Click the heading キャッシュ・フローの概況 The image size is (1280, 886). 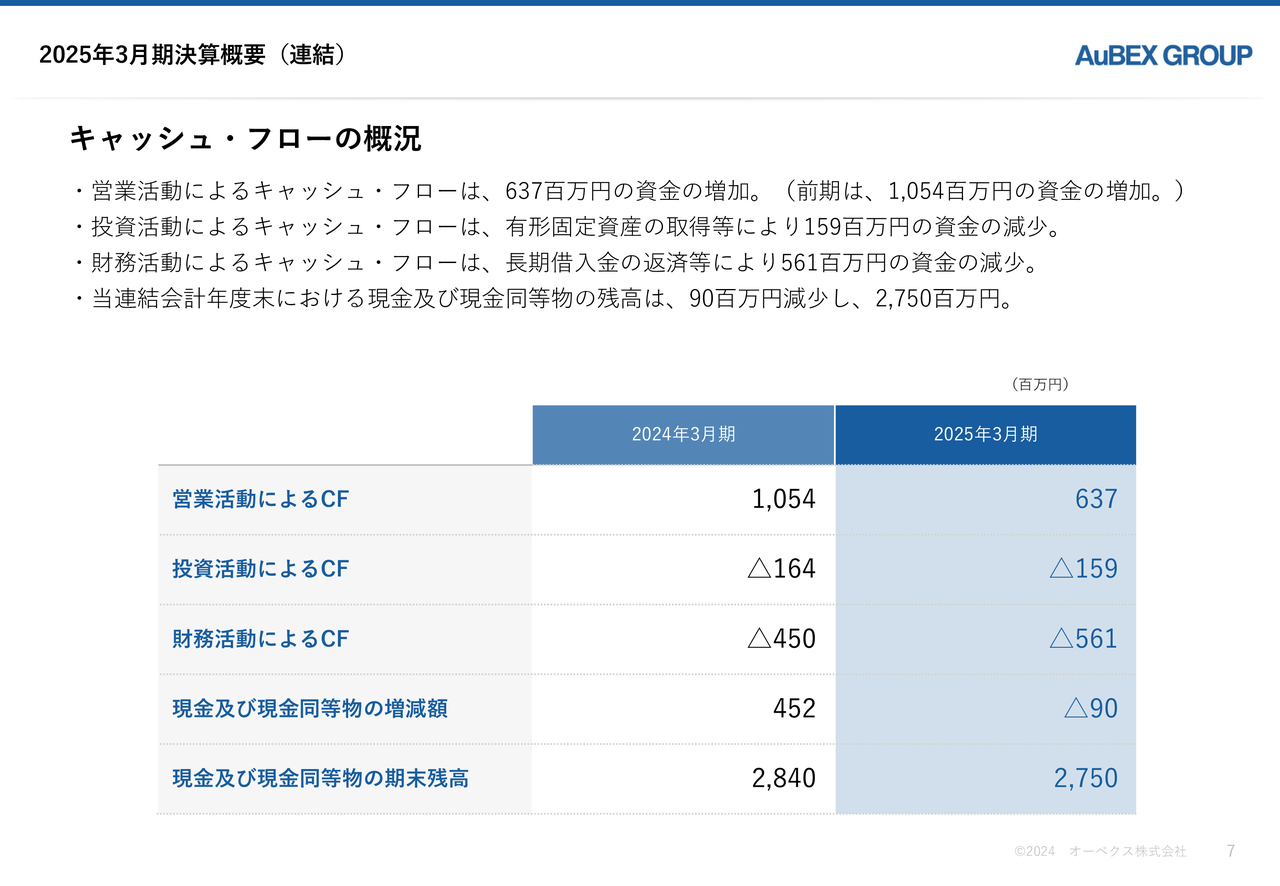click(x=245, y=138)
